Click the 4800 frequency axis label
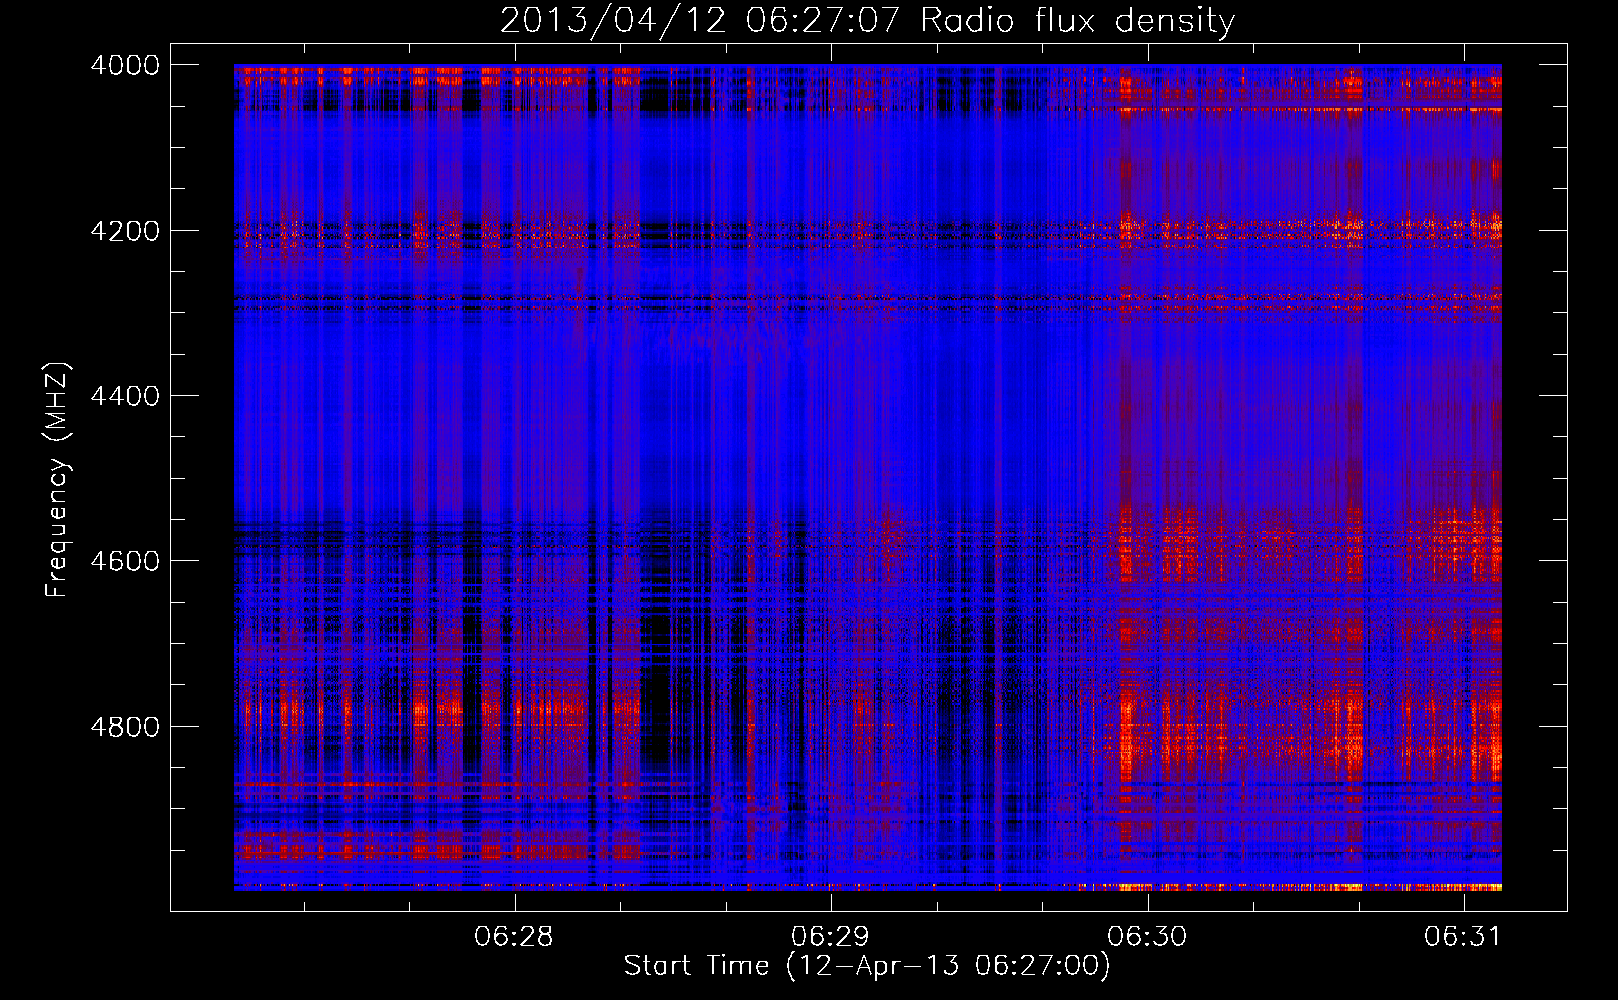Image resolution: width=1618 pixels, height=1000 pixels. [126, 726]
